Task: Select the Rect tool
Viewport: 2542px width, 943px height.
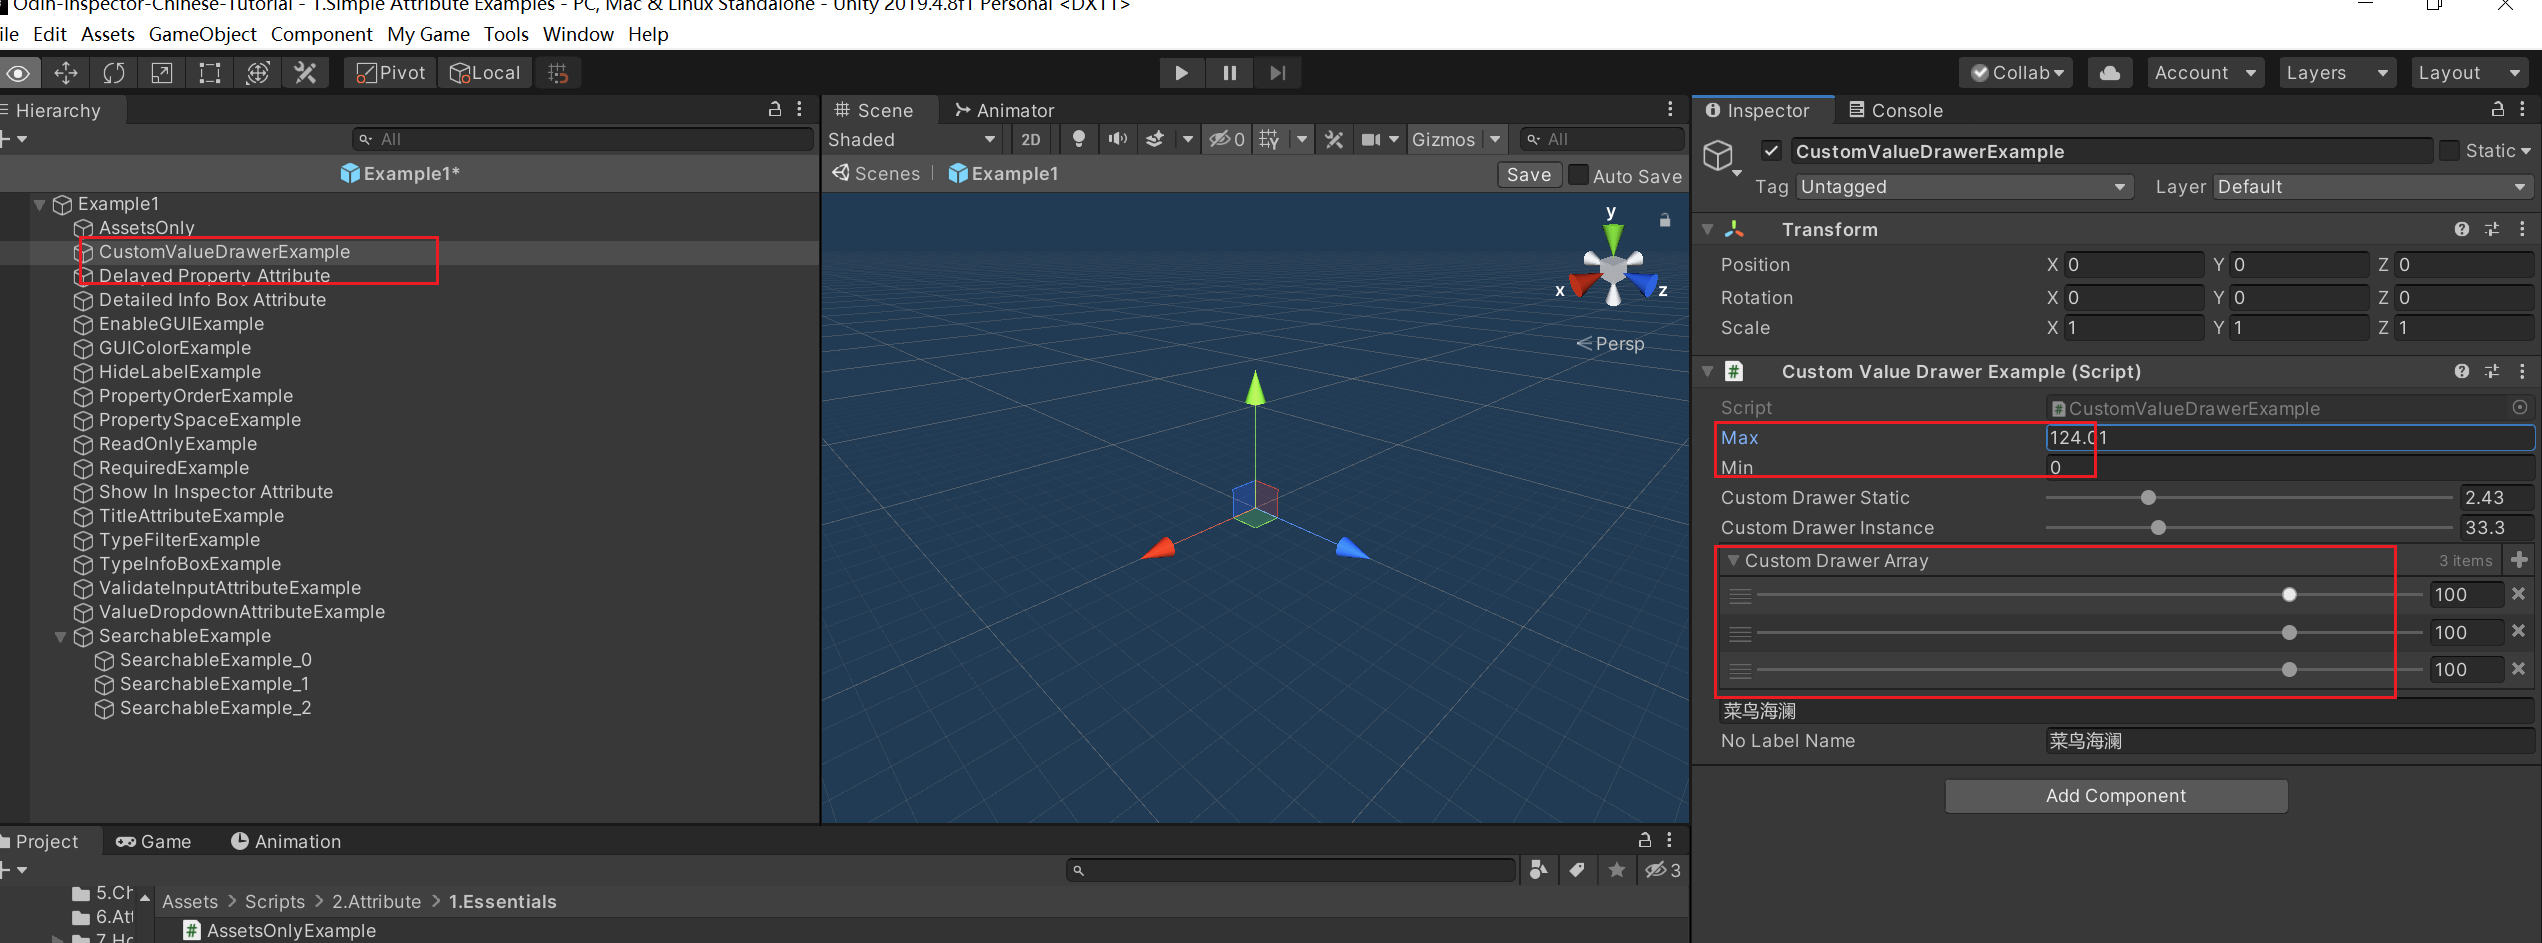Action: (x=210, y=73)
